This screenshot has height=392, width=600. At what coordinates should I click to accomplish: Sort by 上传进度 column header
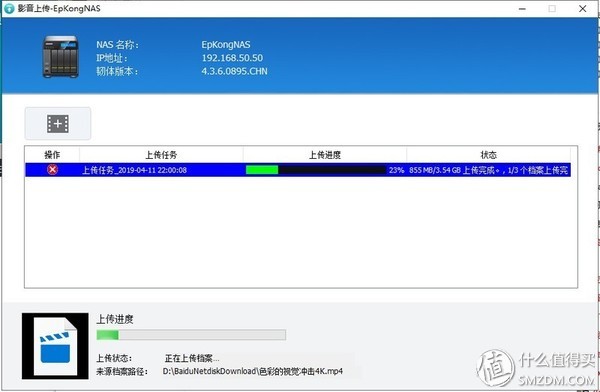click(x=325, y=155)
